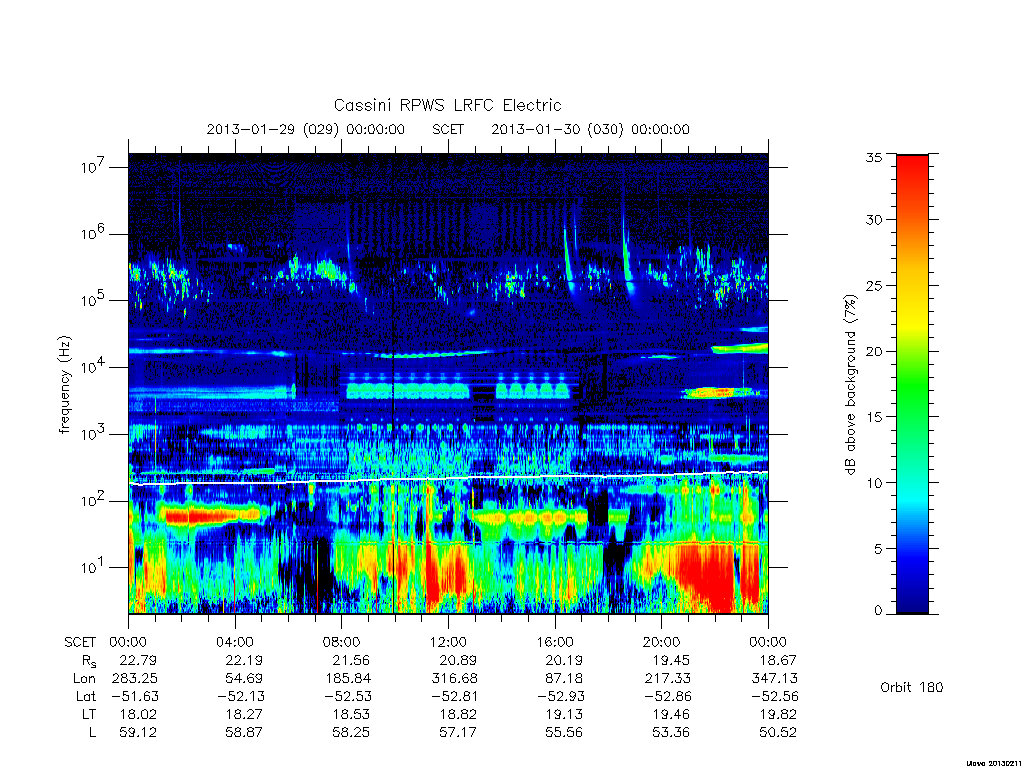The image size is (1024, 768).
Task: Click the Lat value '-52.56'
Action: (x=775, y=696)
